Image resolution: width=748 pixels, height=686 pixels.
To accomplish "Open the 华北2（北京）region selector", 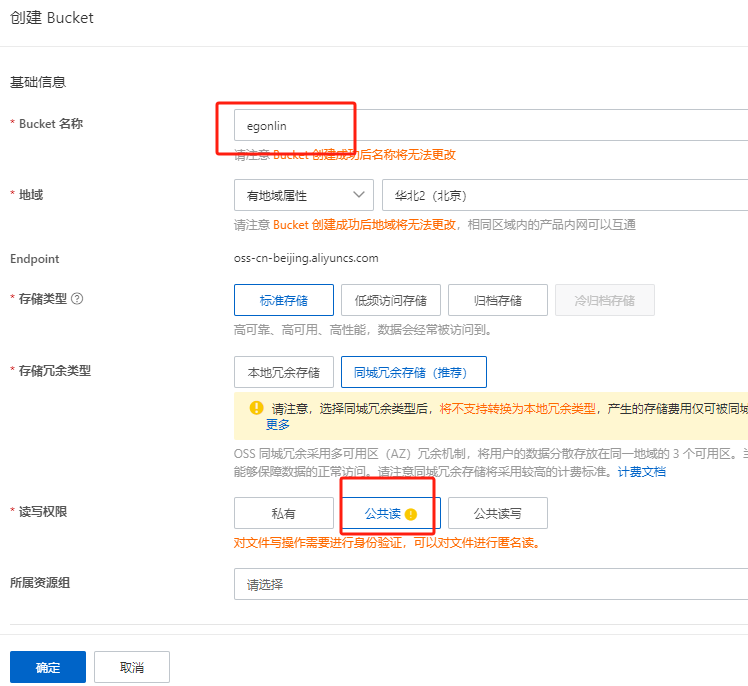I will tap(564, 195).
